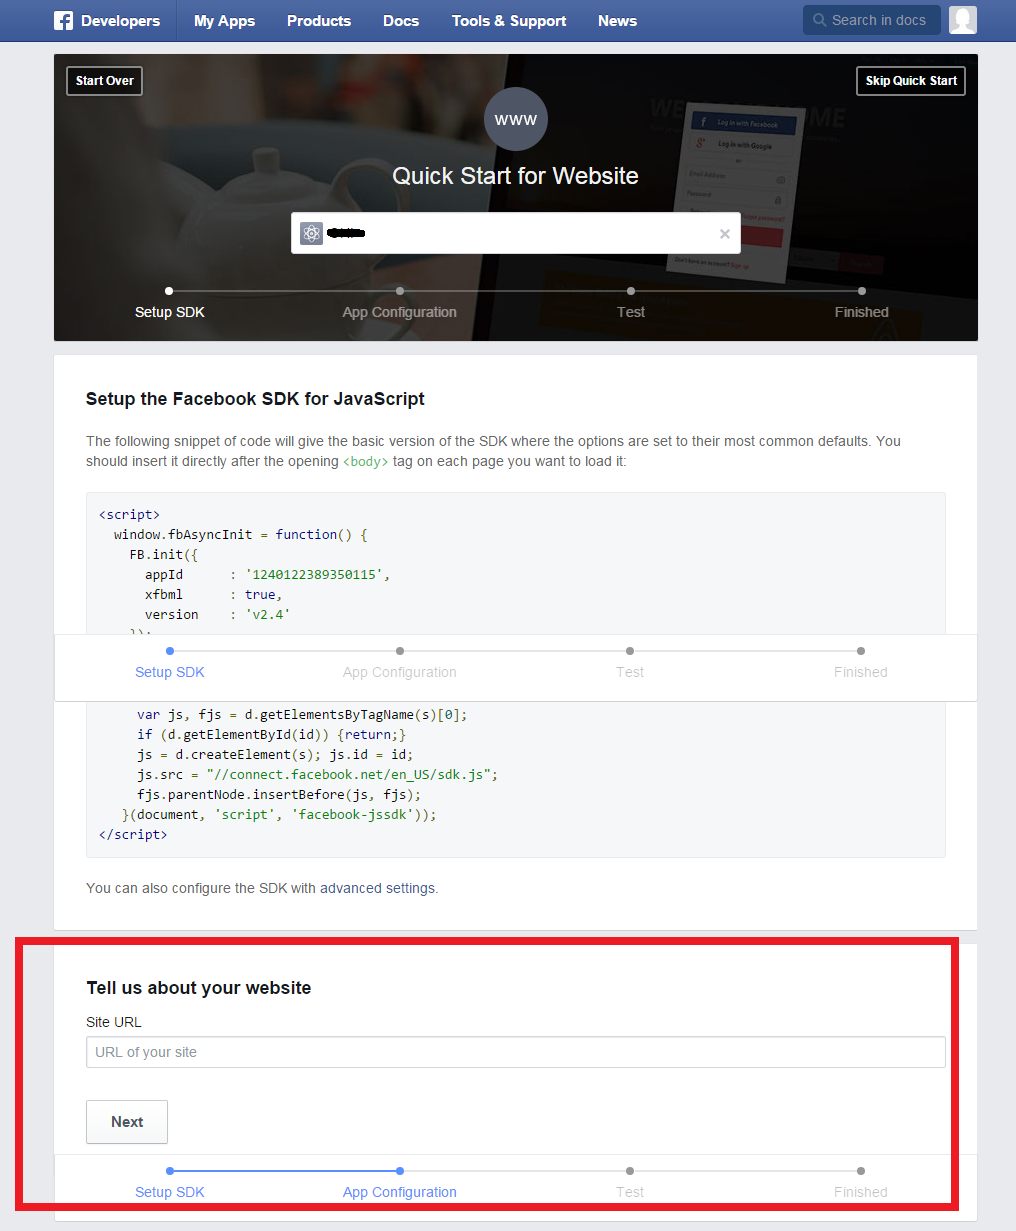Screen dimensions: 1016x1231
Task: Open the News menu
Action: pyautogui.click(x=617, y=20)
